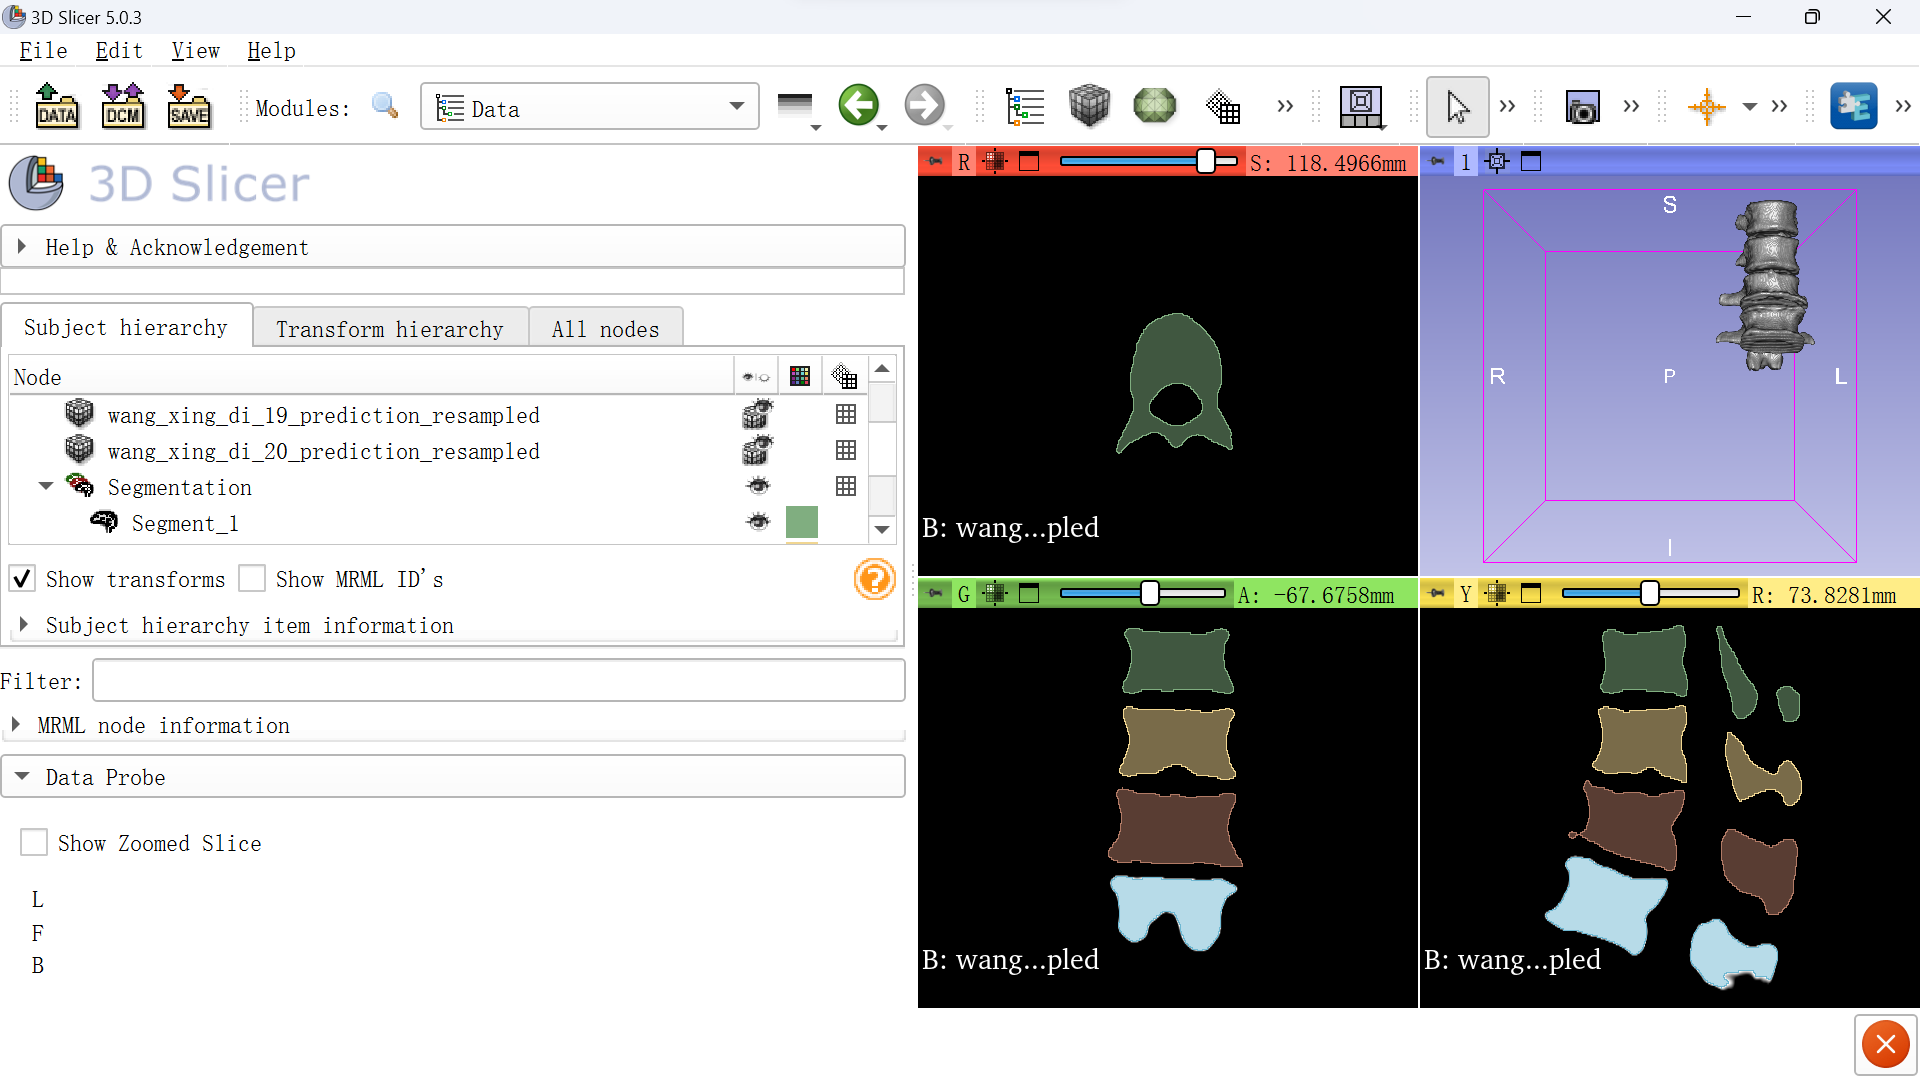Center the 3D view icon

(1497, 161)
